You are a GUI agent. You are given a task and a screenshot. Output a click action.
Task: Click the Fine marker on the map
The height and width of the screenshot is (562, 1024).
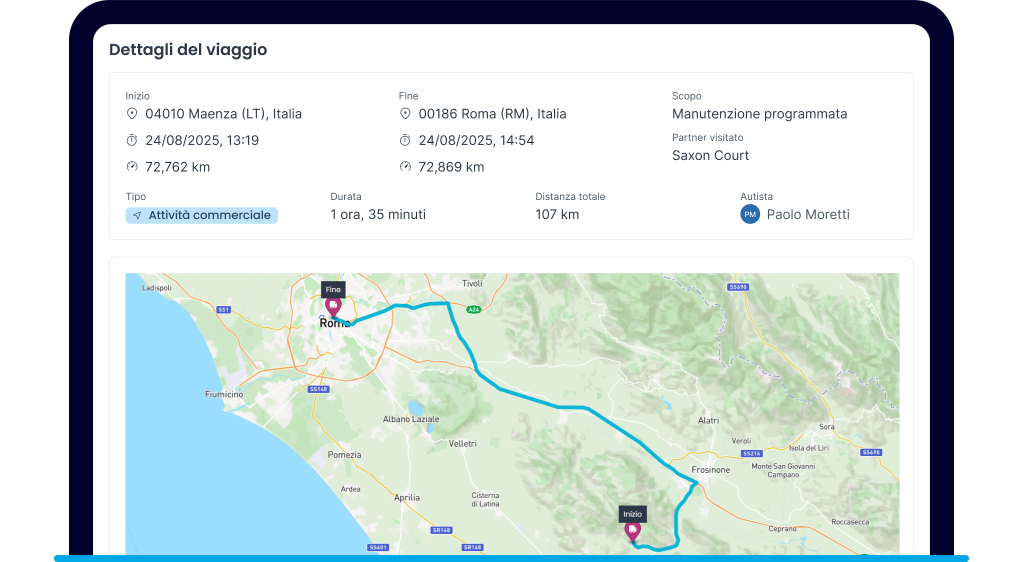[x=333, y=306]
